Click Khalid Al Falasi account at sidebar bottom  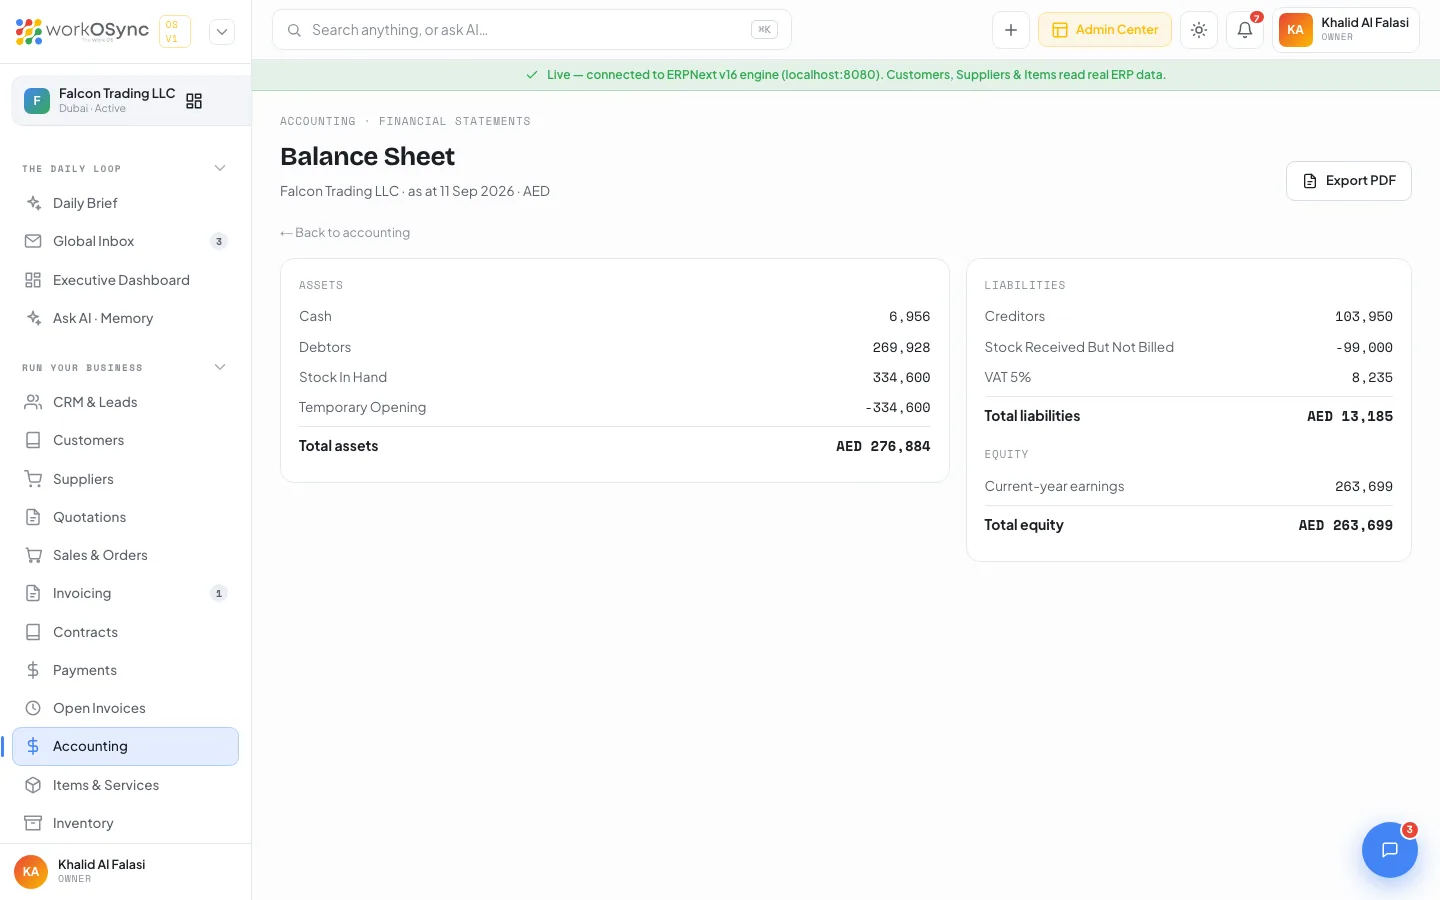click(126, 871)
